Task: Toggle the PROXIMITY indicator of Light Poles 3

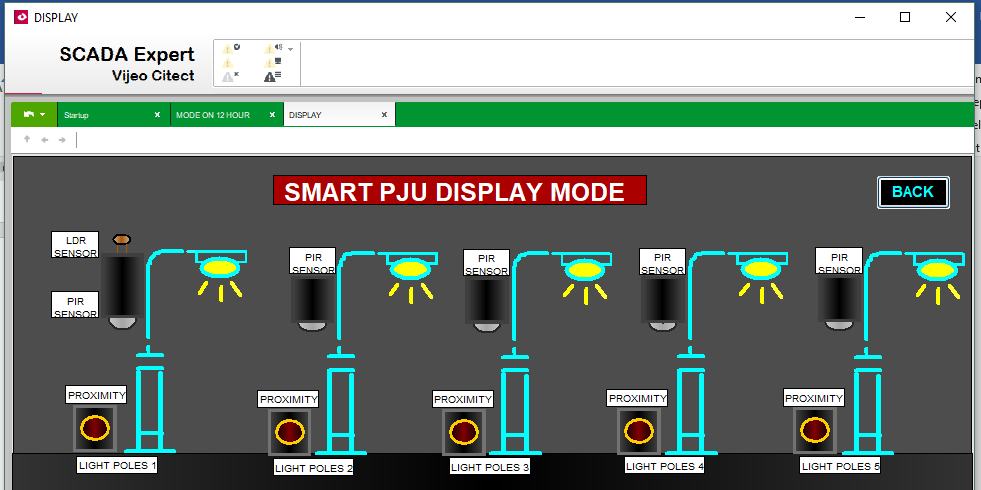Action: pyautogui.click(x=463, y=432)
